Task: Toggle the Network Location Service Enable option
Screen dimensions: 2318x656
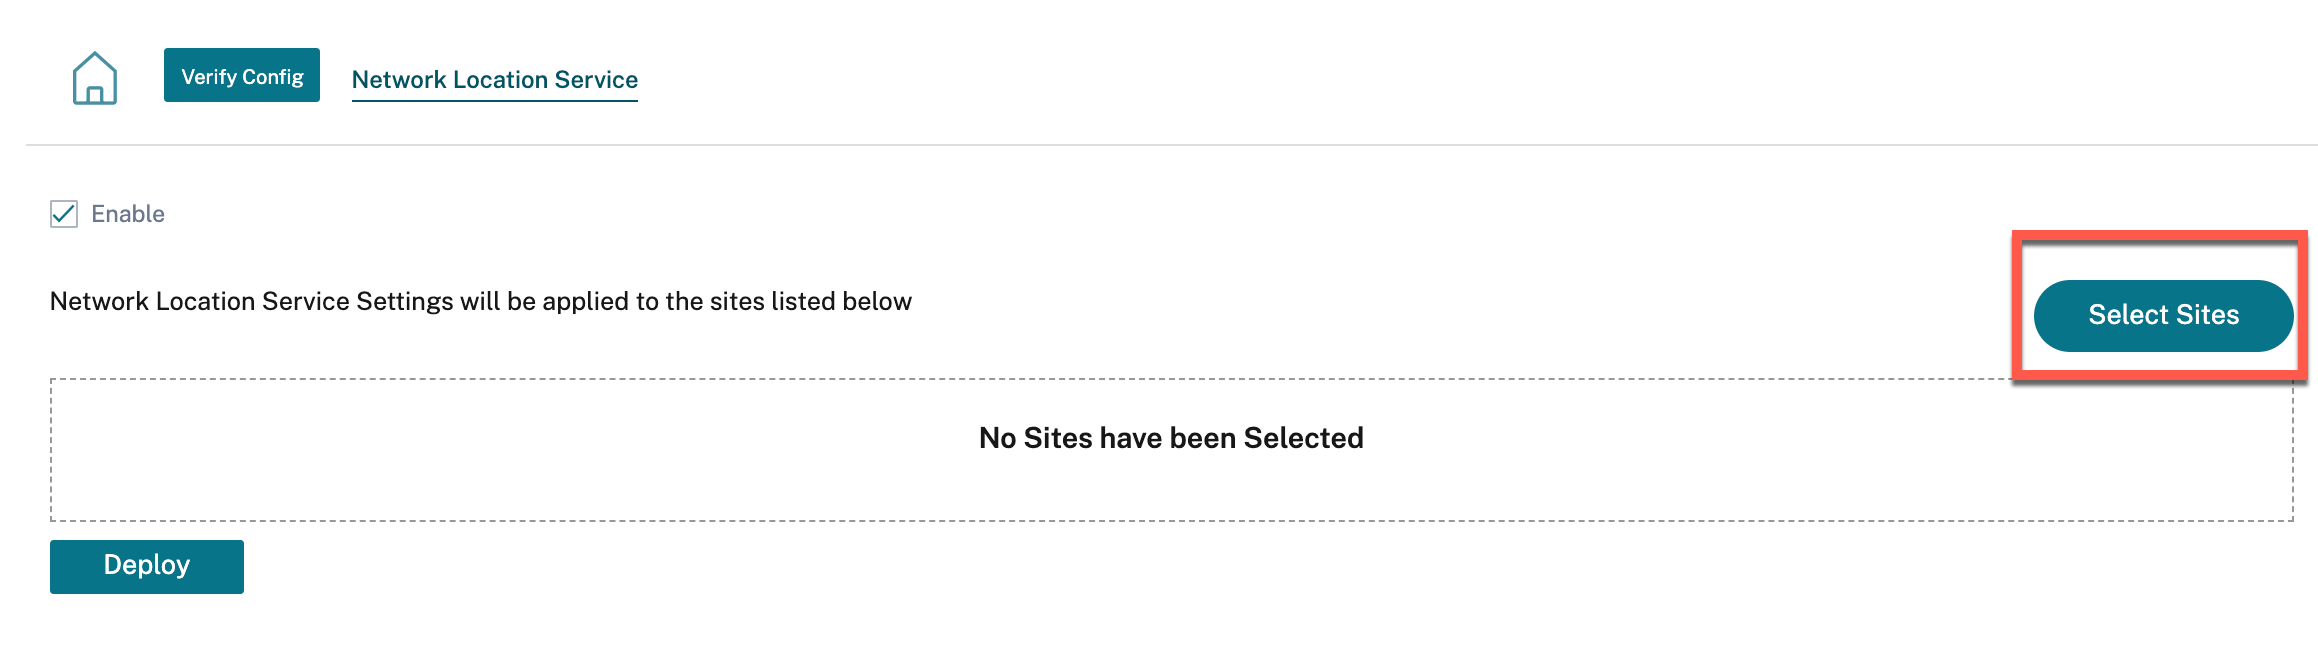Action: (64, 214)
